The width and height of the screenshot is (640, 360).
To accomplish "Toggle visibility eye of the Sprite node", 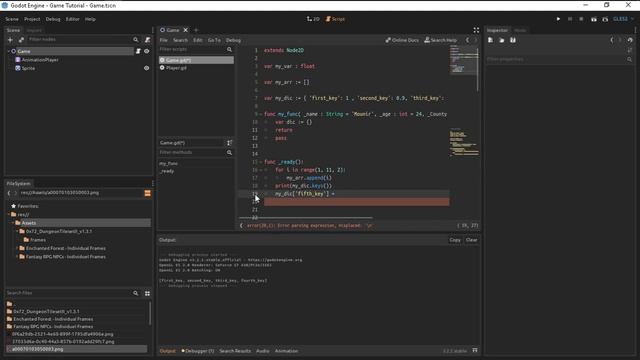I will pyautogui.click(x=147, y=68).
